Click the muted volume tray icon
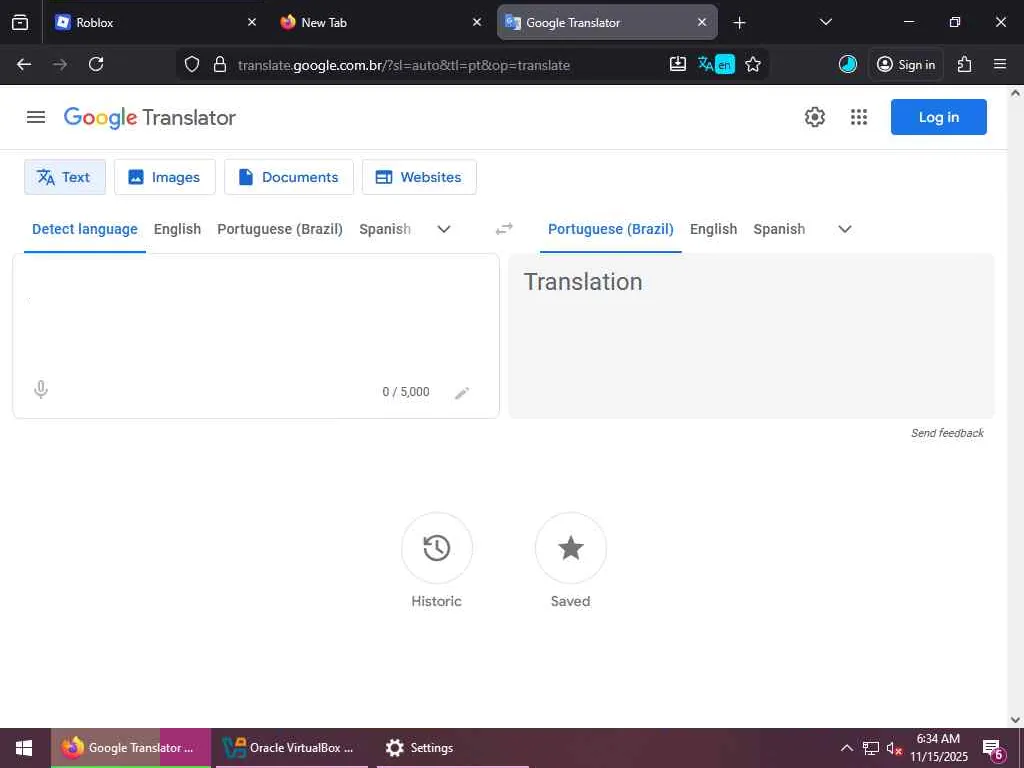 tap(894, 748)
